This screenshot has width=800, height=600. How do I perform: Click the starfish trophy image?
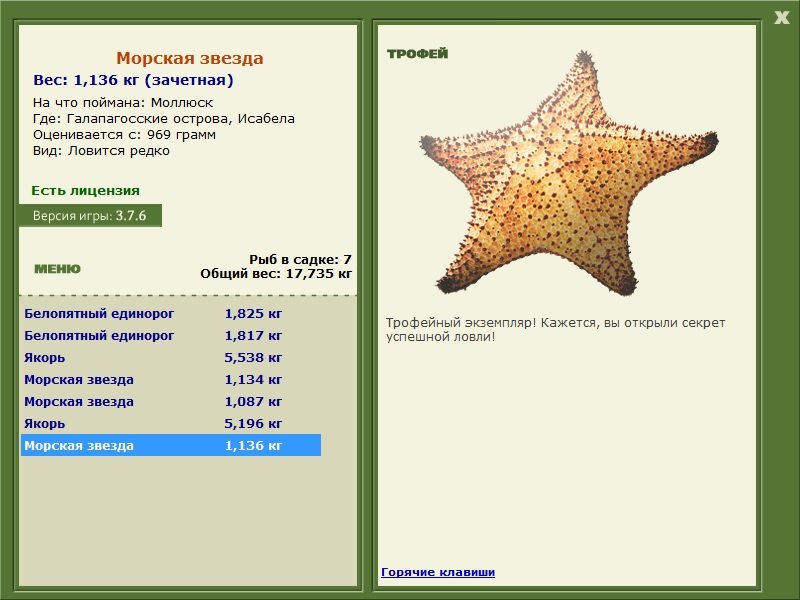(569, 173)
